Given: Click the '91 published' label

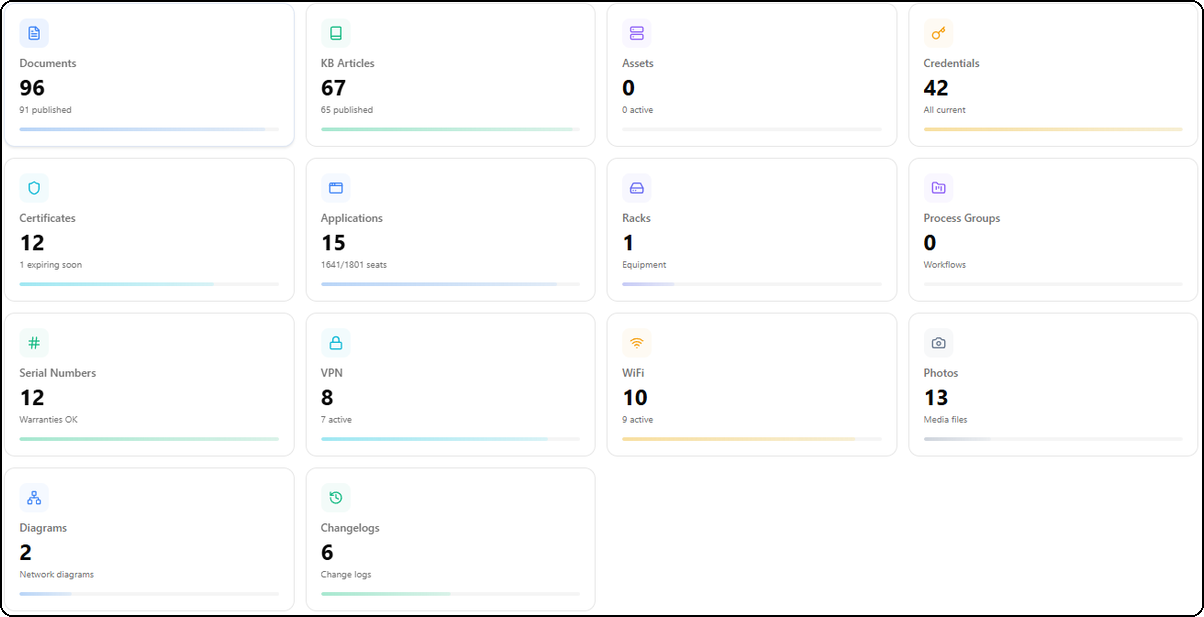Looking at the screenshot, I should [x=44, y=110].
